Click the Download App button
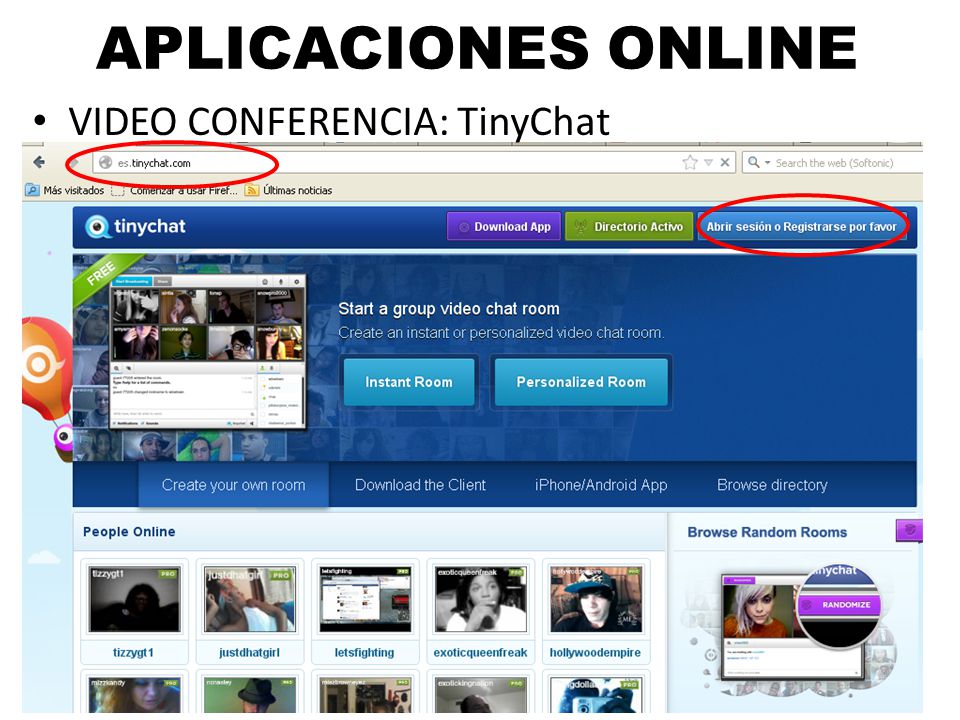Image resolution: width=960 pixels, height=720 pixels. pyautogui.click(x=503, y=227)
